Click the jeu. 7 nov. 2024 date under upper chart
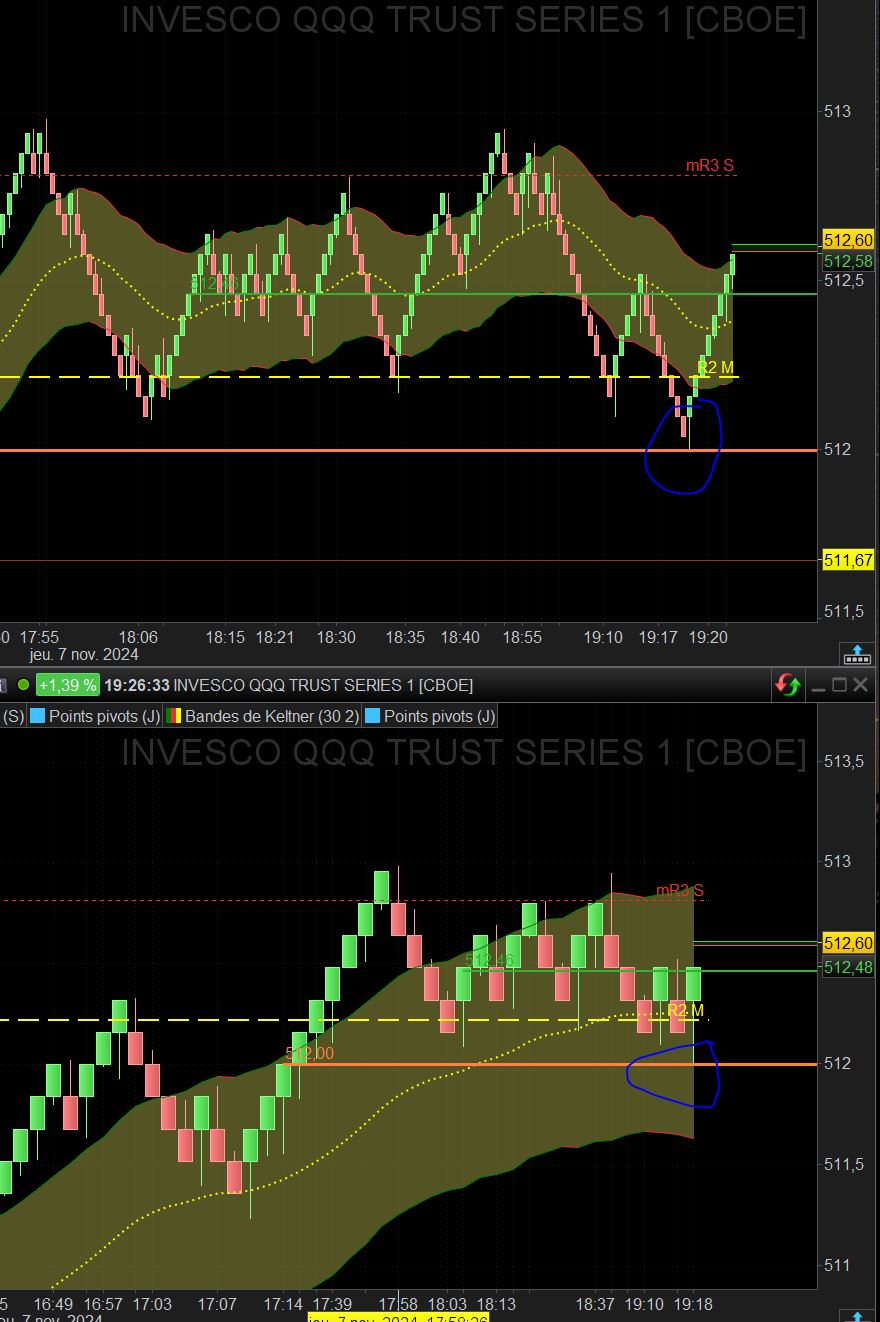This screenshot has width=880, height=1322. 85,654
